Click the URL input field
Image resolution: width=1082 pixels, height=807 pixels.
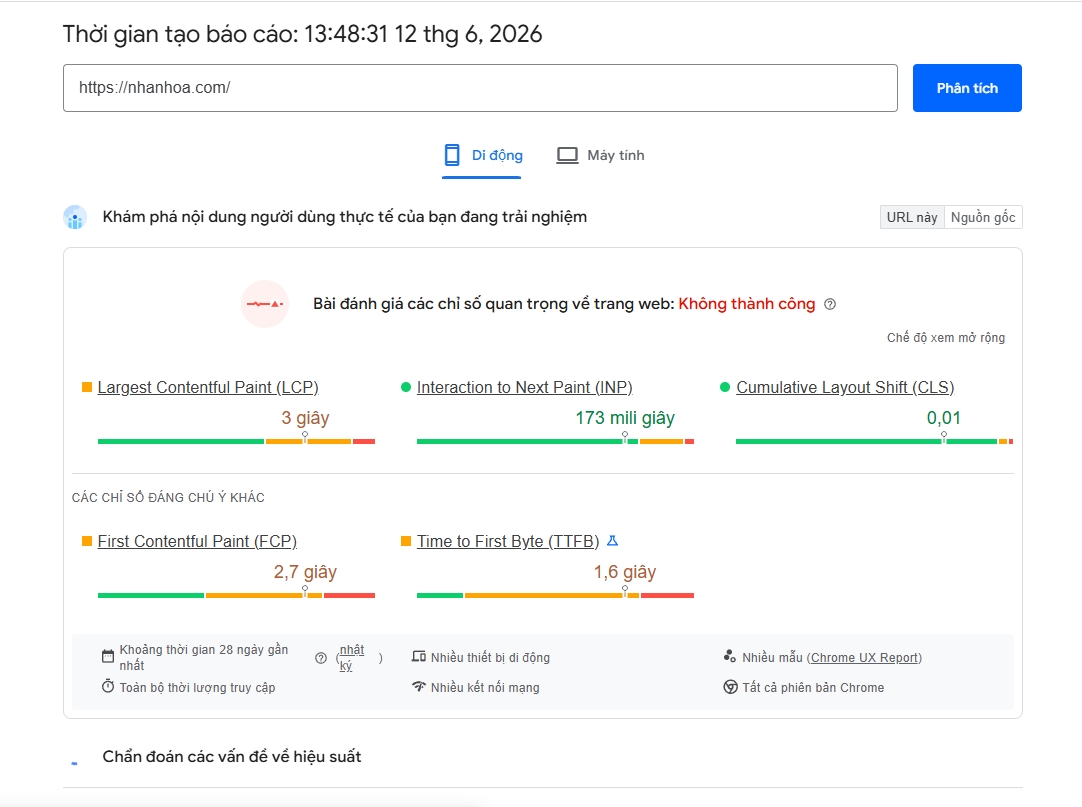click(x=480, y=88)
